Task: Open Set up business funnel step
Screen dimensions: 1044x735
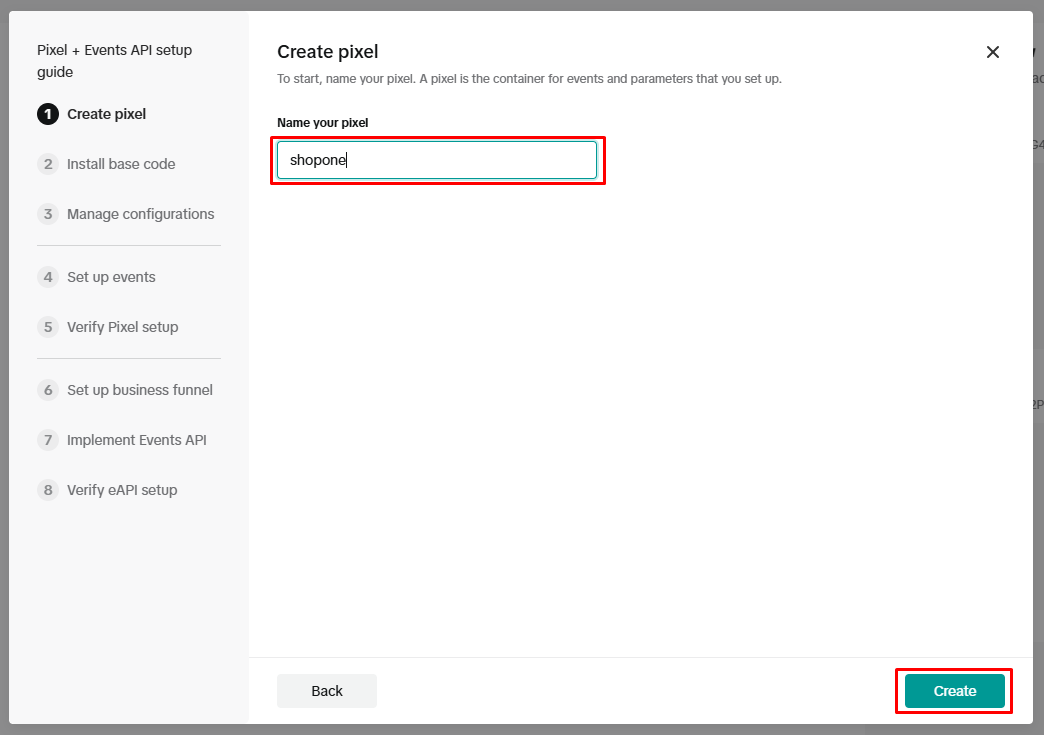Action: point(139,390)
